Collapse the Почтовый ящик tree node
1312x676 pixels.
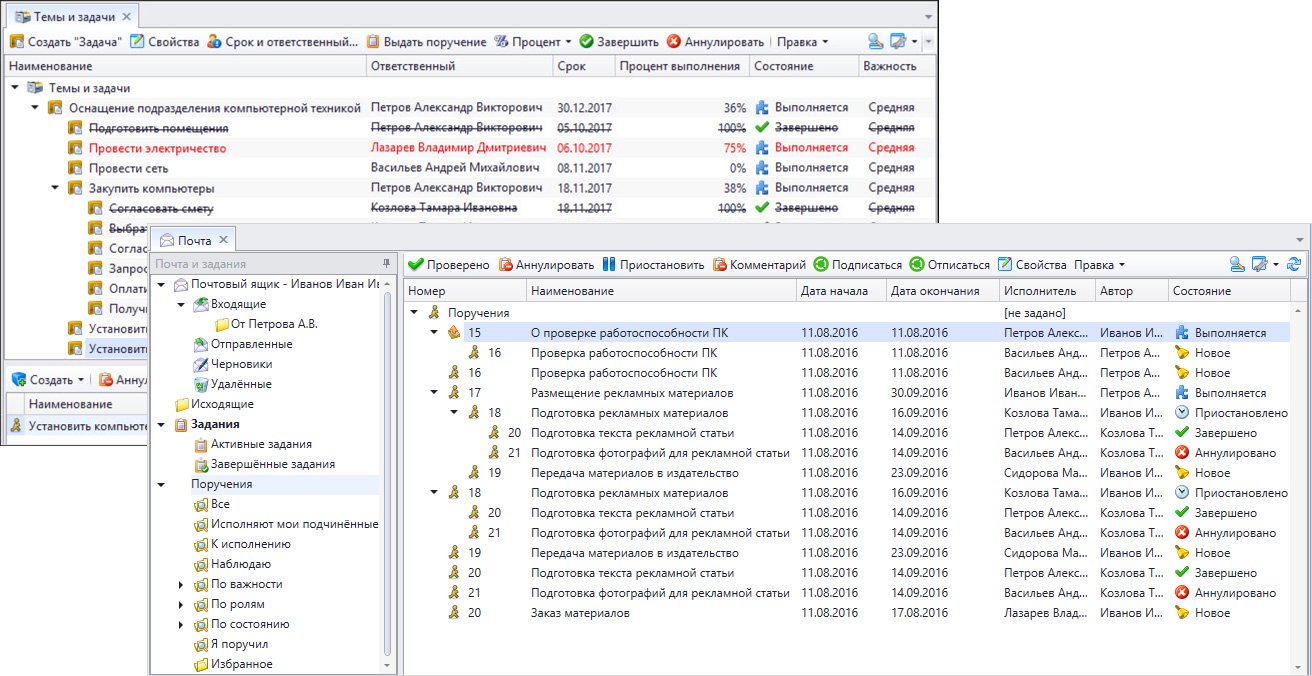point(162,284)
